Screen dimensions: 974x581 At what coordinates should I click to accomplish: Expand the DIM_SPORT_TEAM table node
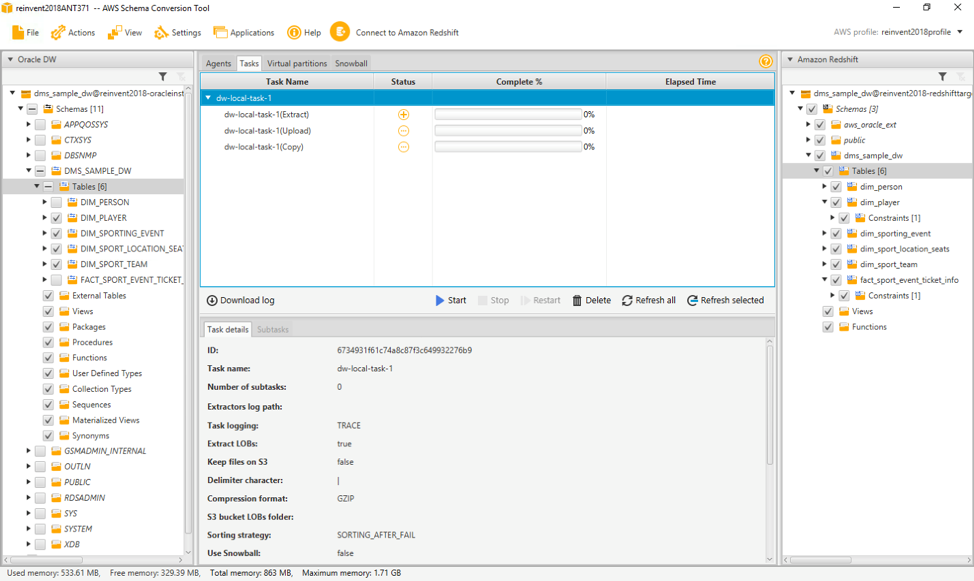[x=44, y=264]
